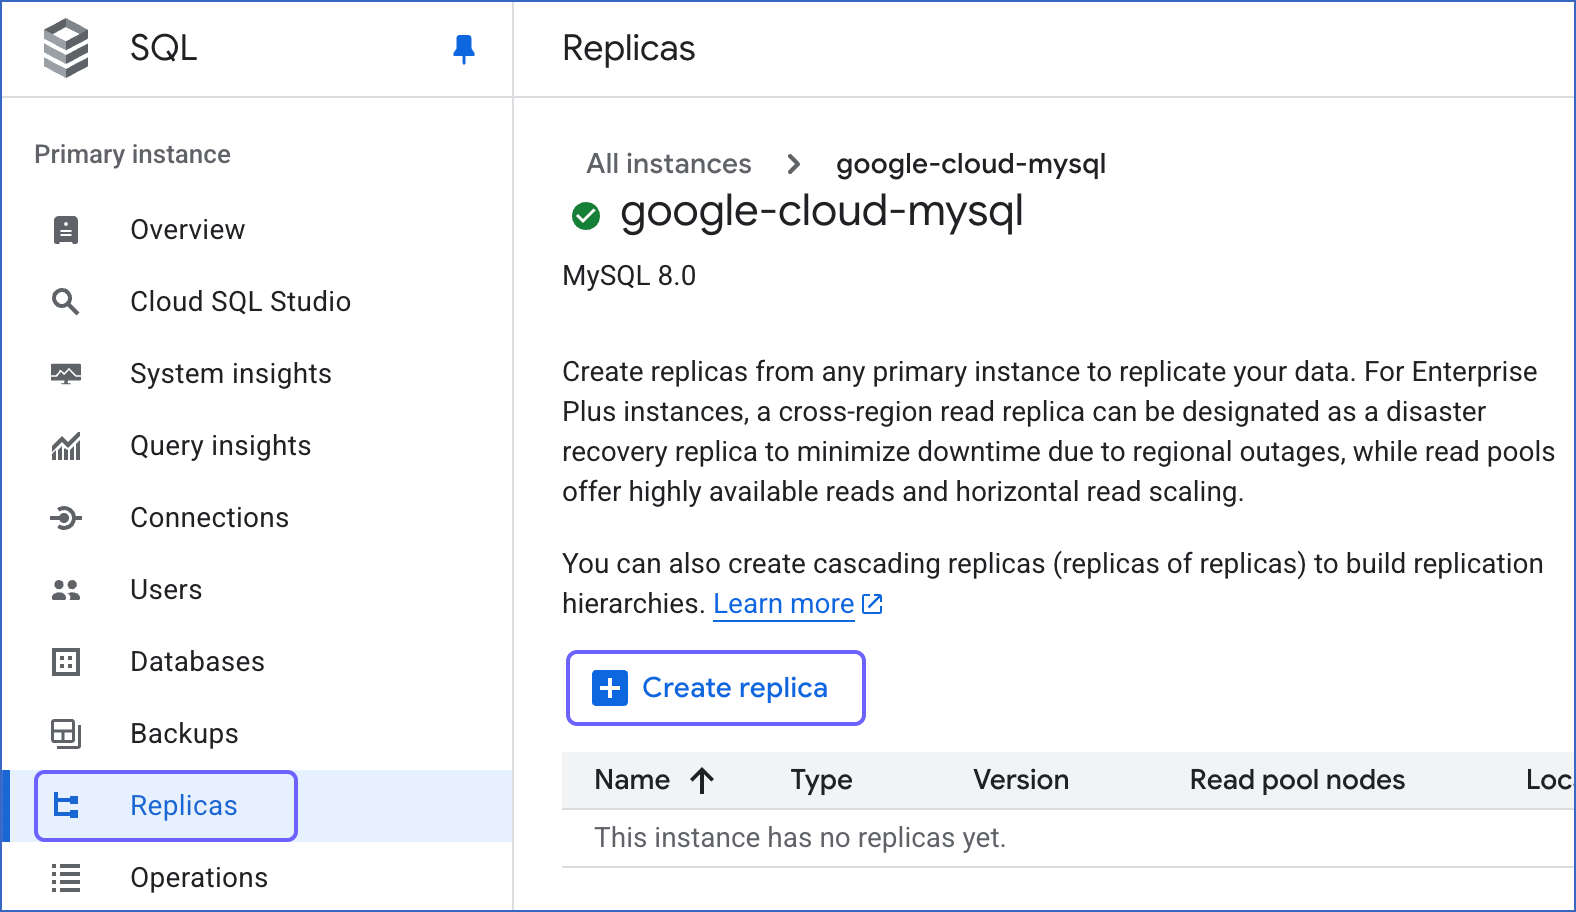This screenshot has width=1576, height=912.
Task: Click the MySQL 8.0 version text
Action: click(x=629, y=275)
